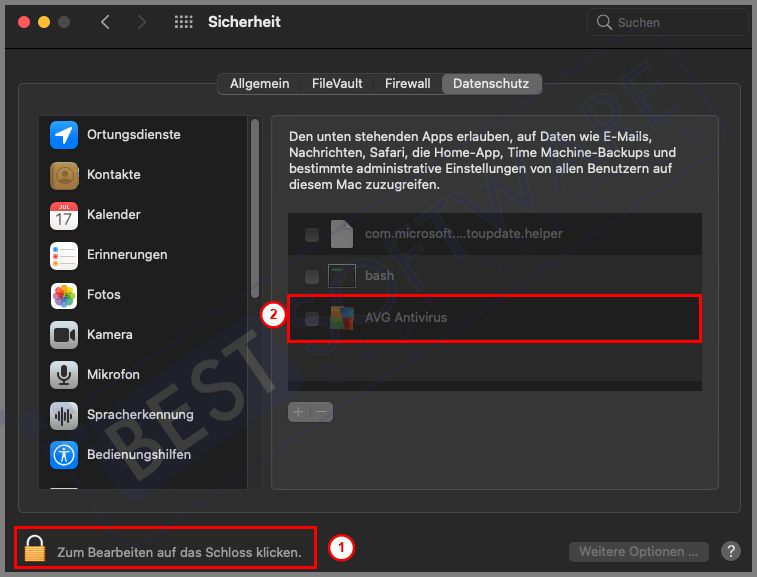This screenshot has width=757, height=577.
Task: Open the show-all grid icon in toolbar
Action: tap(183, 22)
